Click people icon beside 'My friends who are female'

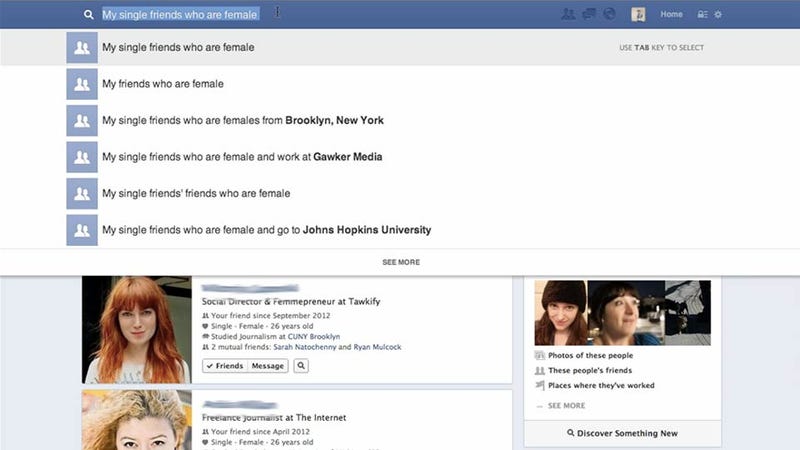point(82,84)
